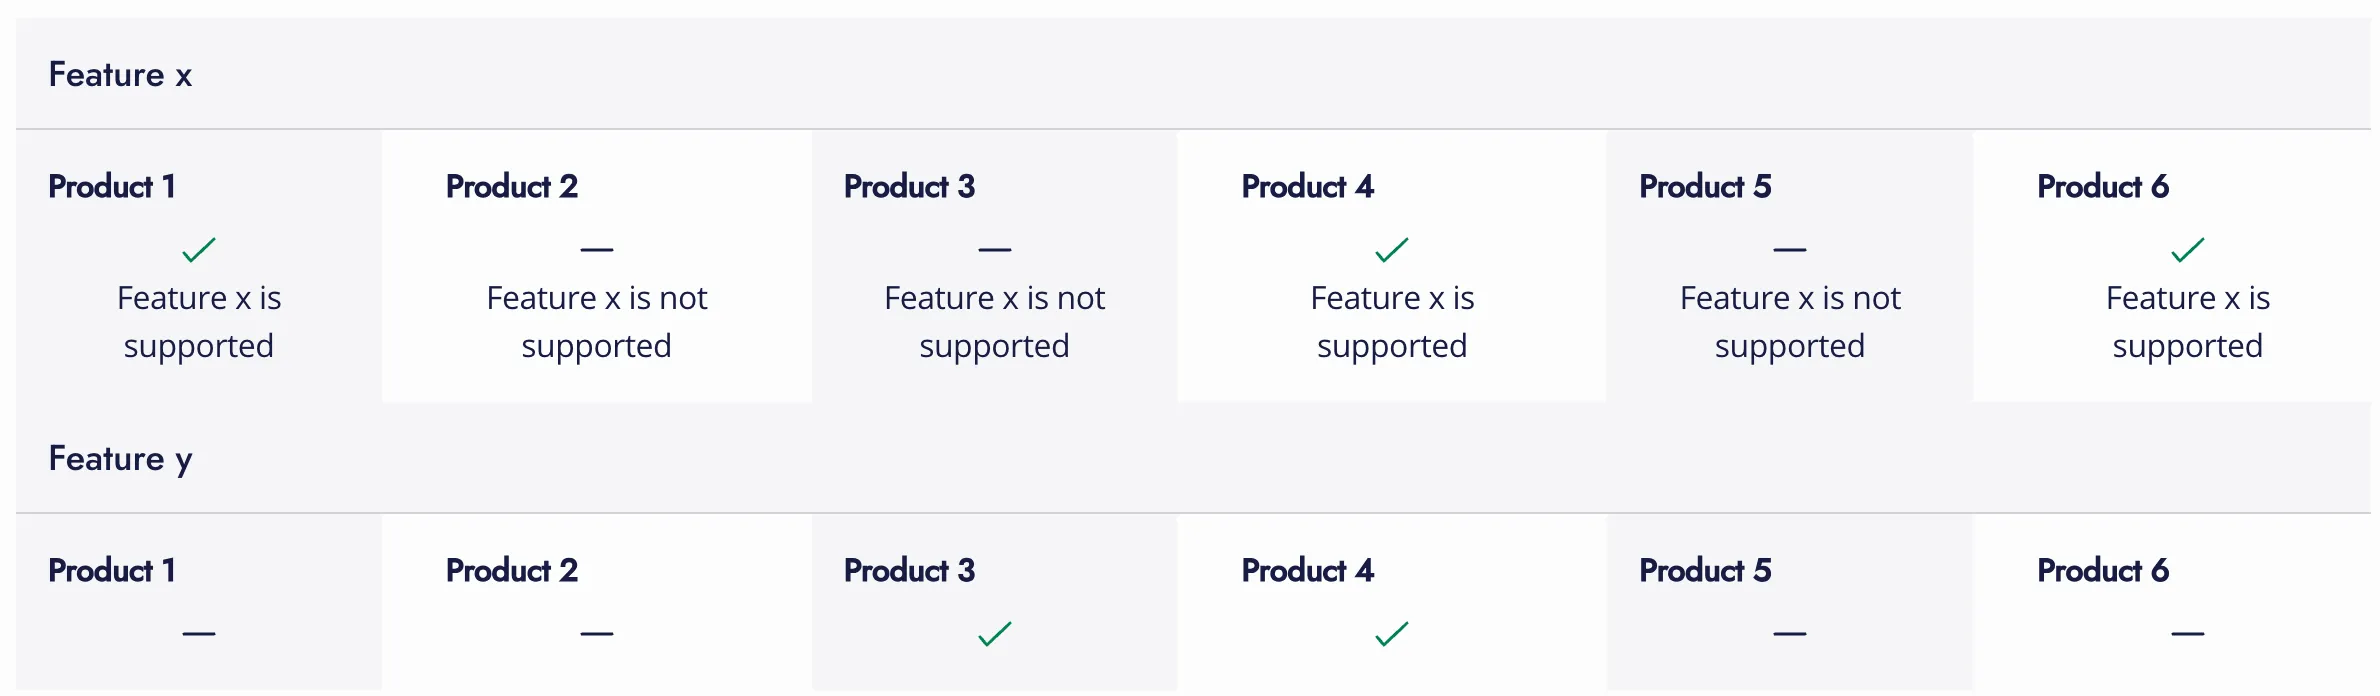
Task: Click the dash icon under Product 1 Feature y
Action: [199, 633]
